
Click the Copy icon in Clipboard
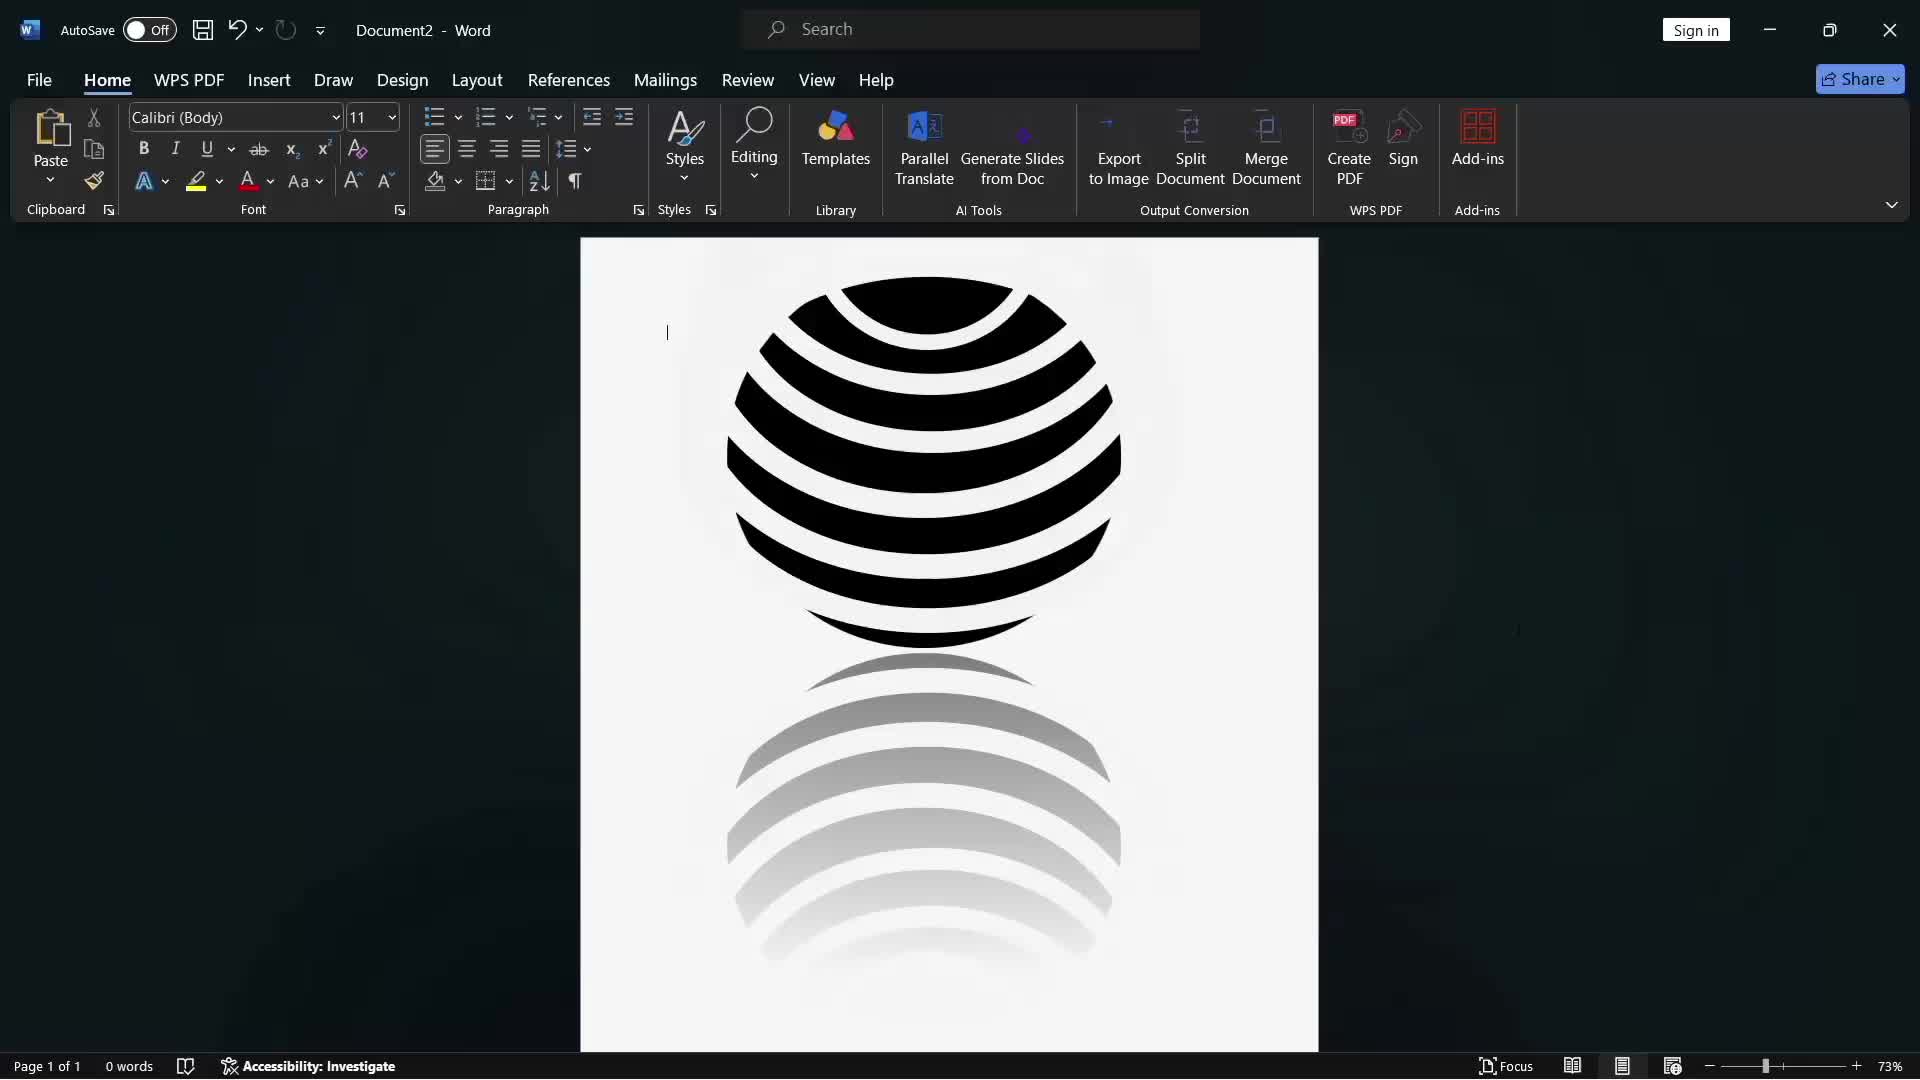pos(94,149)
